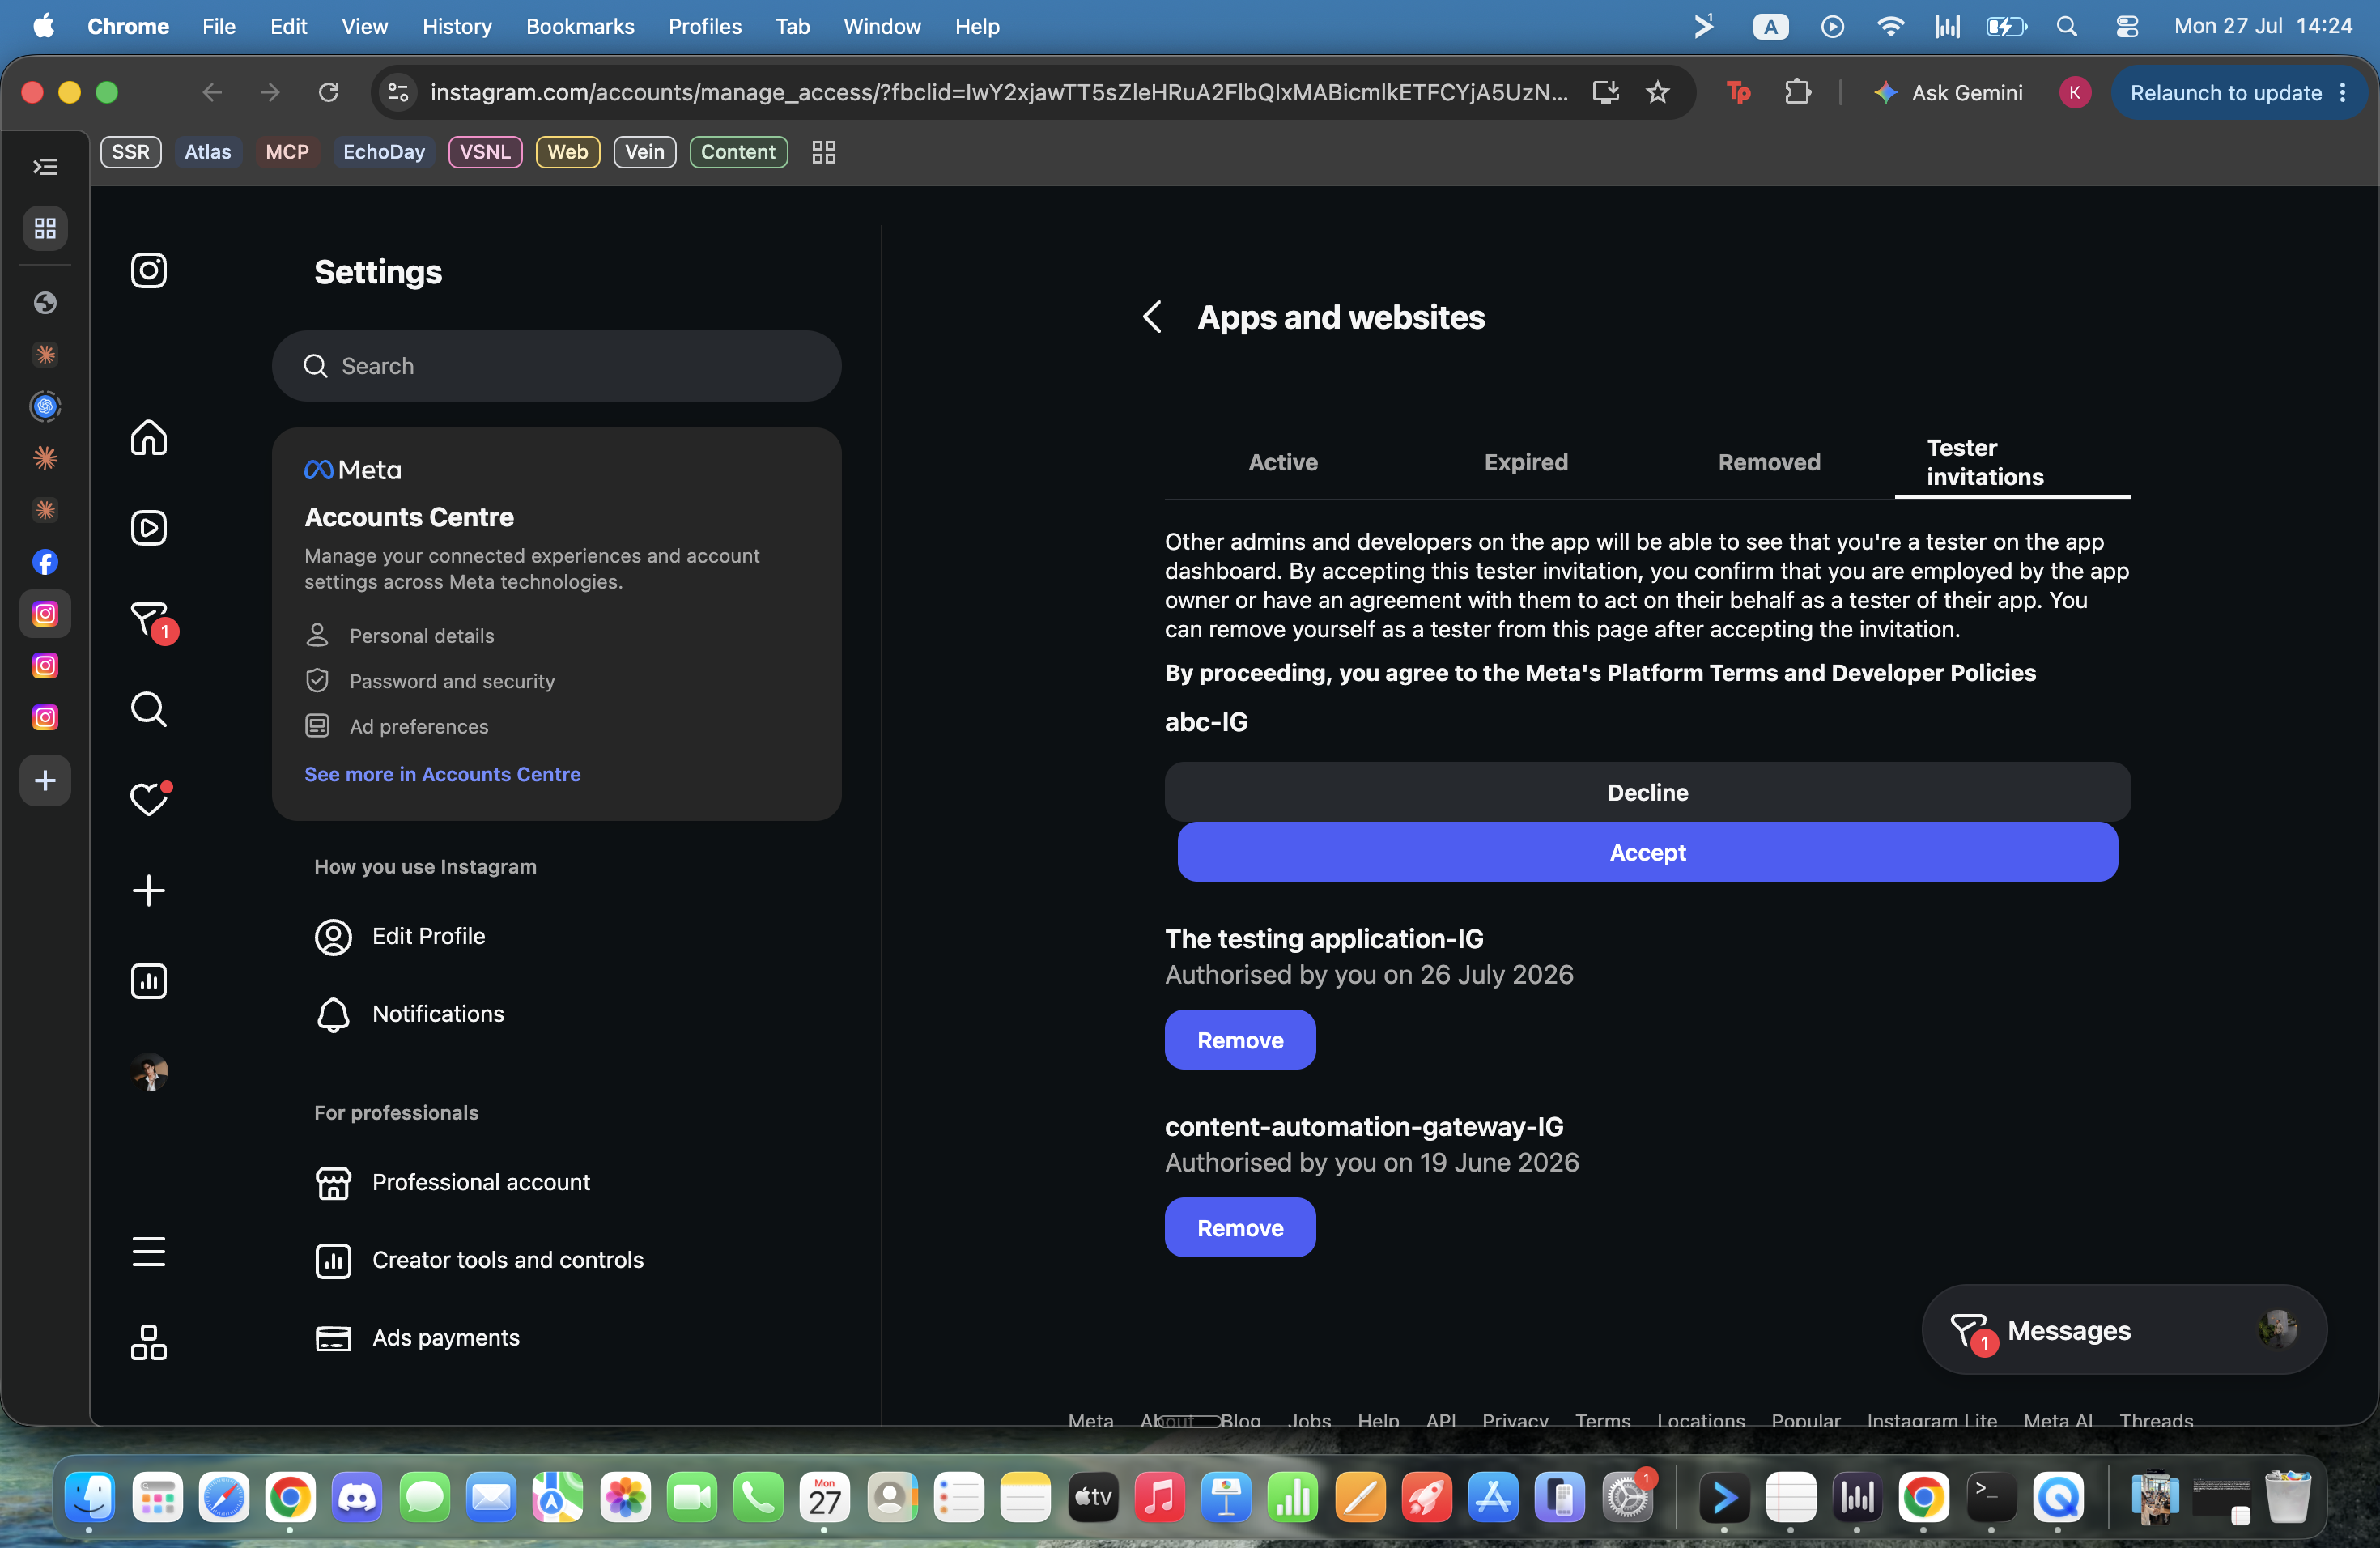The height and width of the screenshot is (1548, 2380).
Task: Remove content-automation-gateway-IG app
Action: [x=1240, y=1228]
